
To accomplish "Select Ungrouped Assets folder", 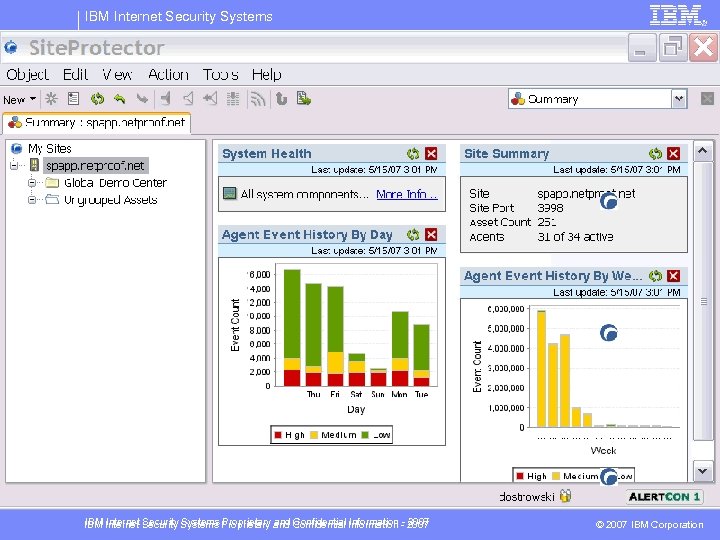I will pyautogui.click(x=111, y=200).
